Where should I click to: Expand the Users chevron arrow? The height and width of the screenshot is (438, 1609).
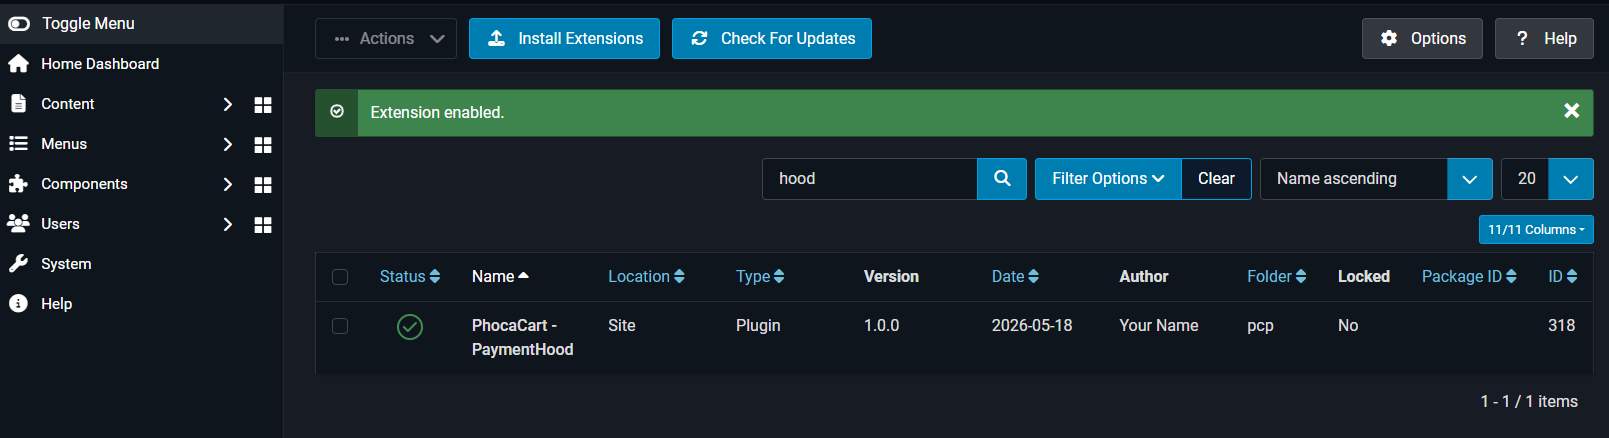pos(227,224)
